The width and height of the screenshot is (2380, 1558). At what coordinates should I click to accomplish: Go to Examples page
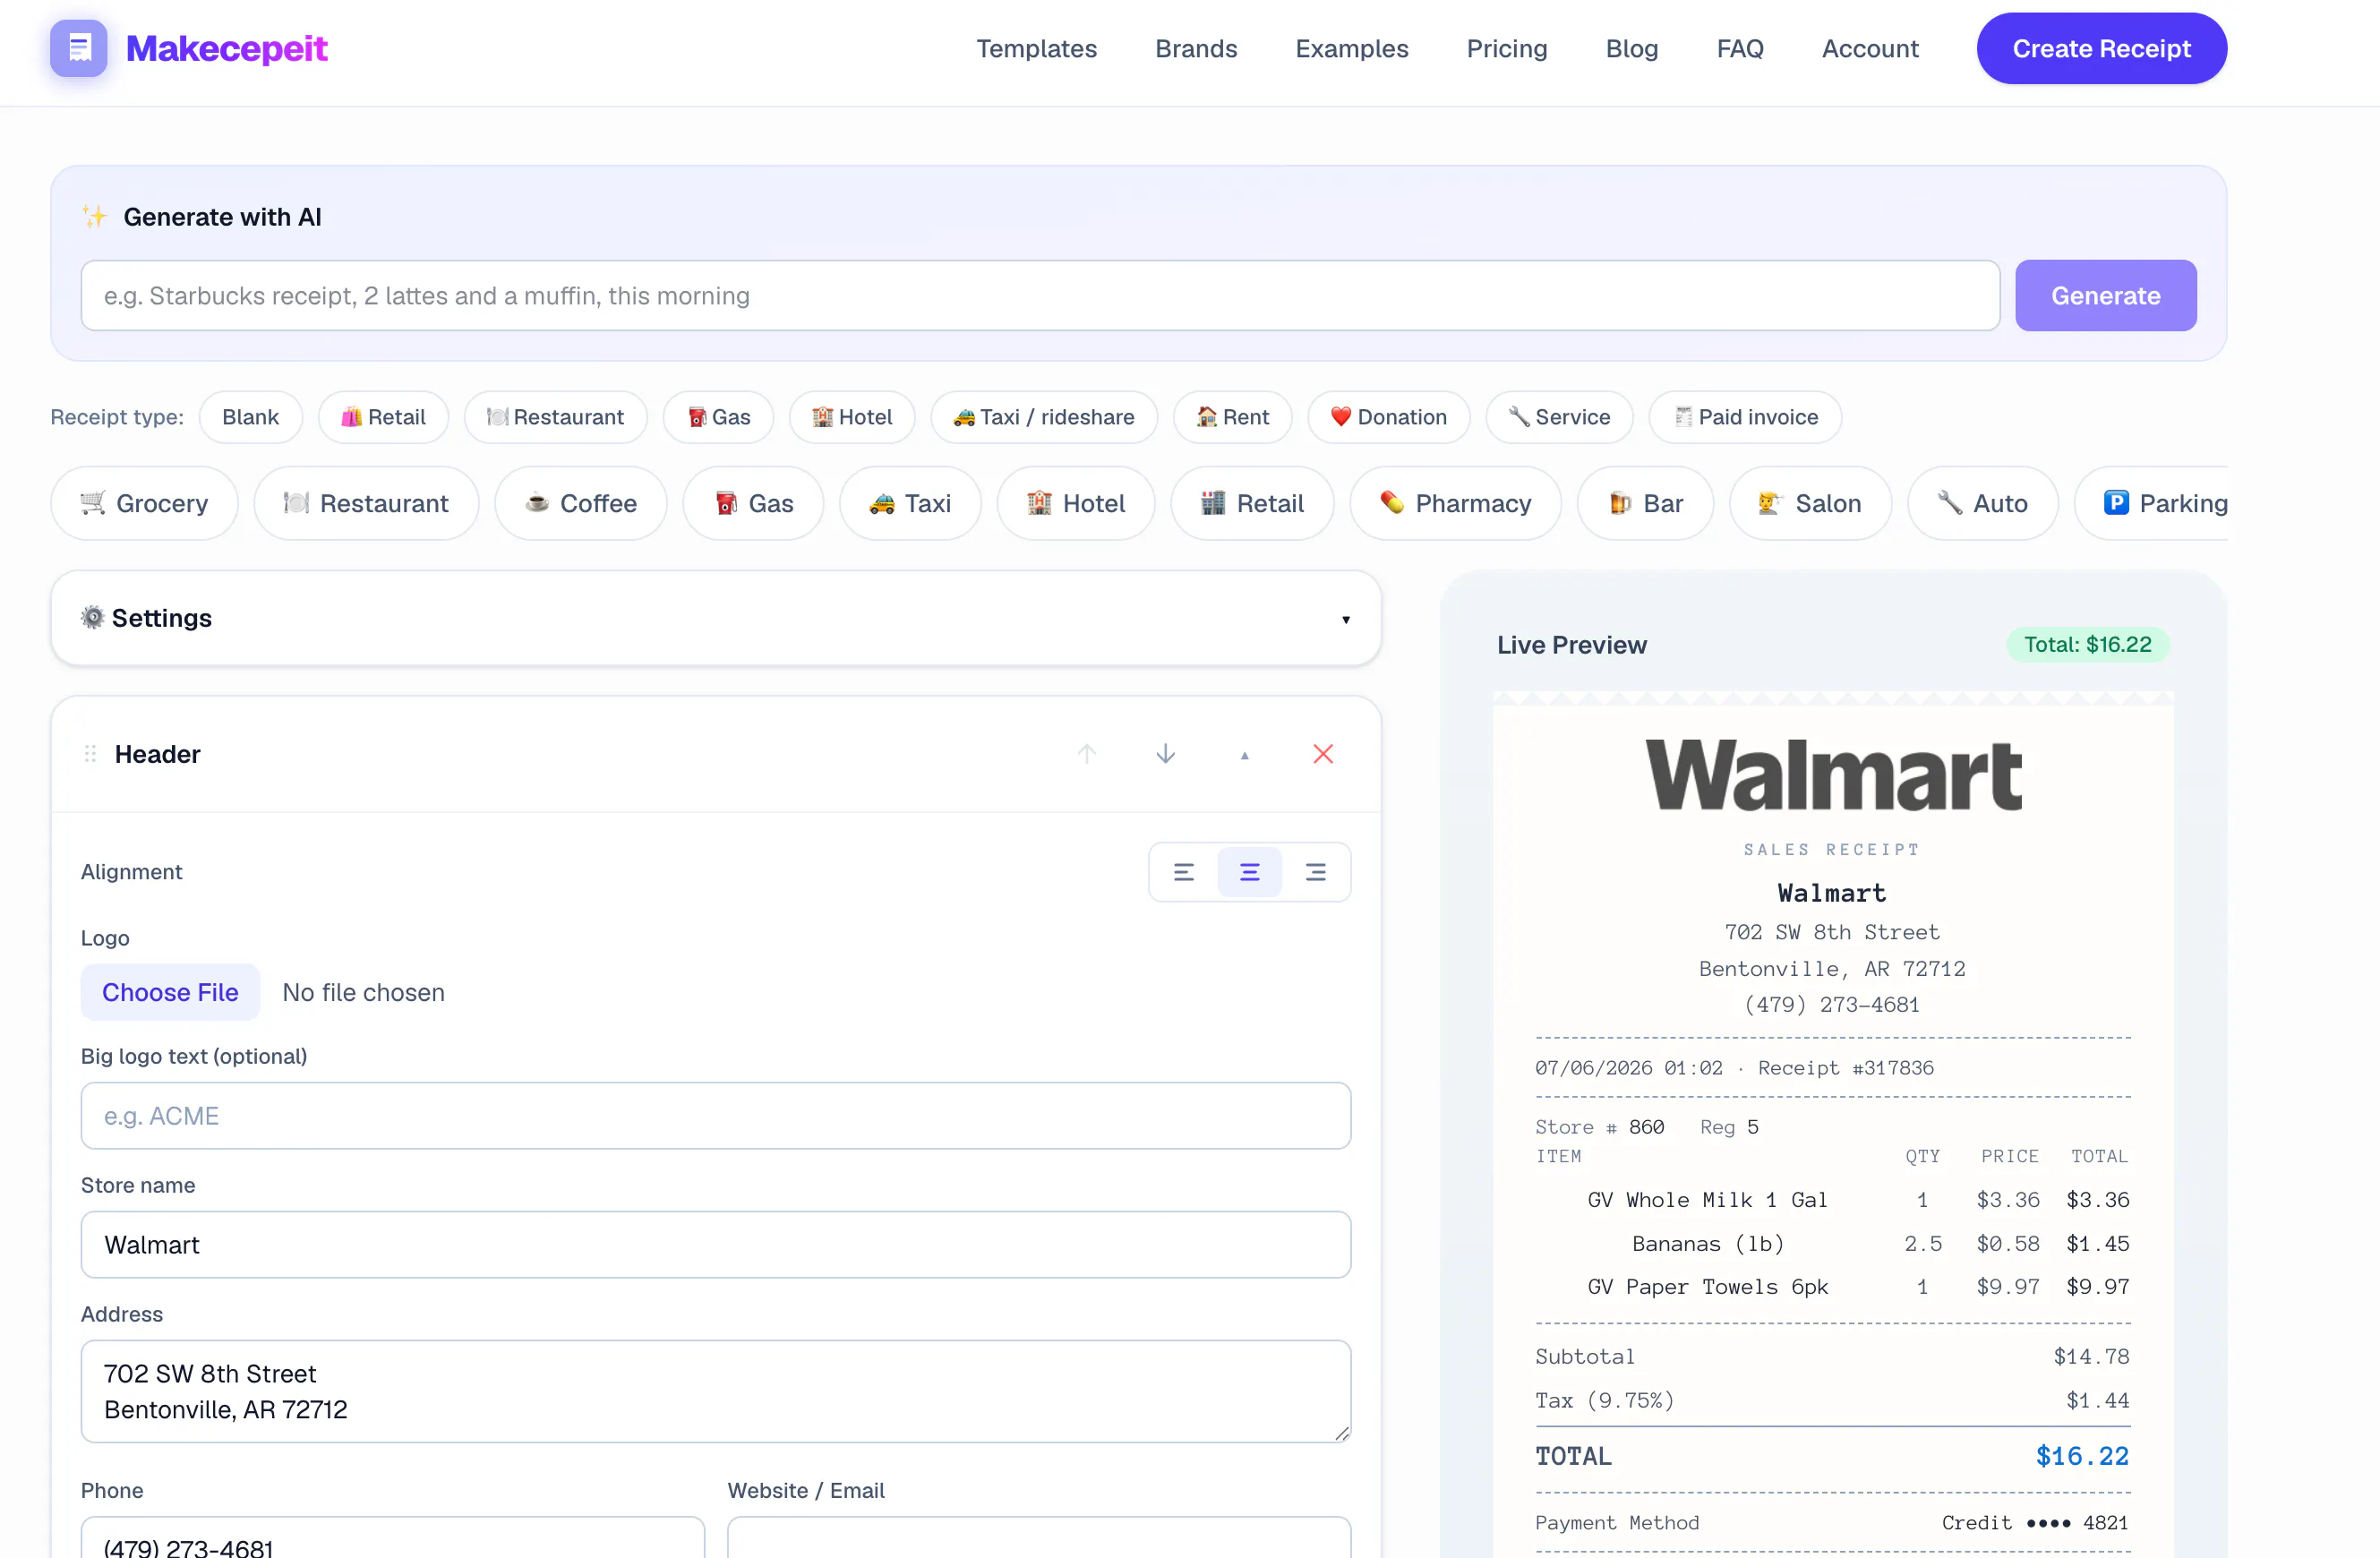[1352, 48]
